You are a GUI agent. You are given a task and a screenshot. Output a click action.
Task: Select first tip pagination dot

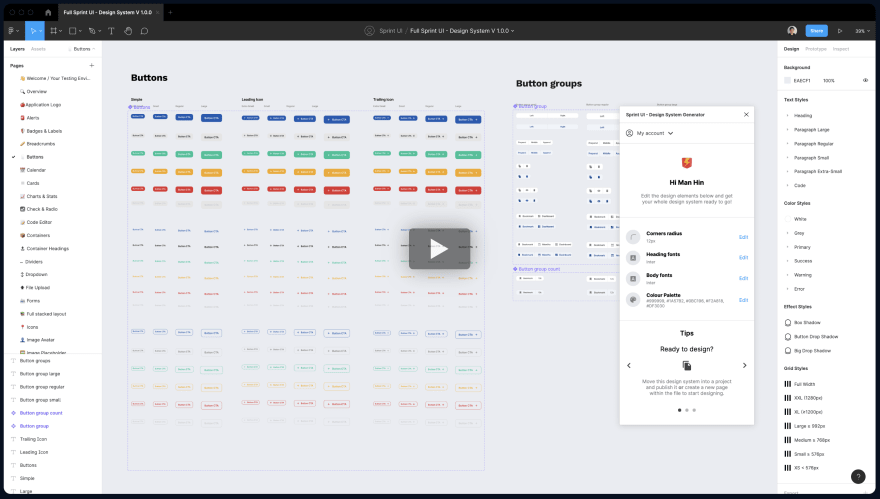point(680,410)
